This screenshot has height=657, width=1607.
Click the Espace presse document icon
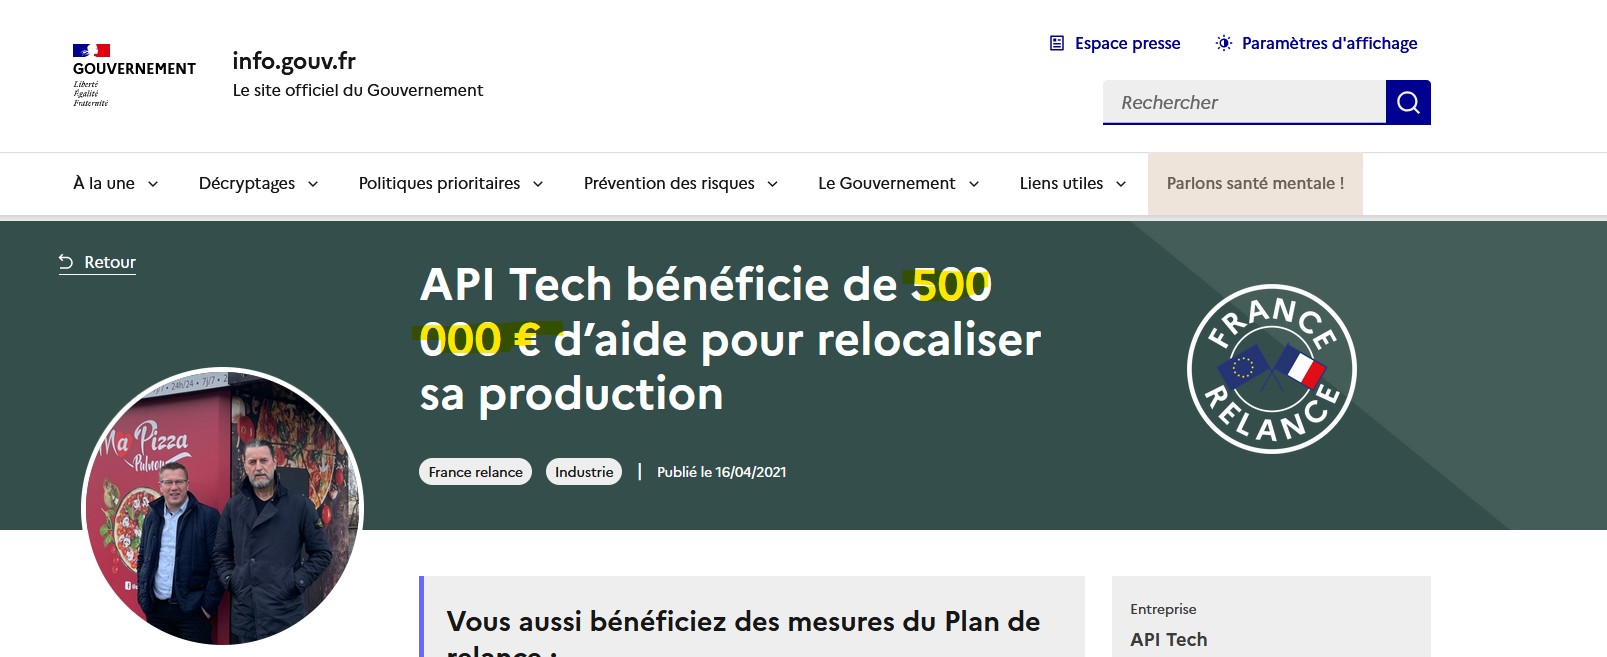[1057, 43]
